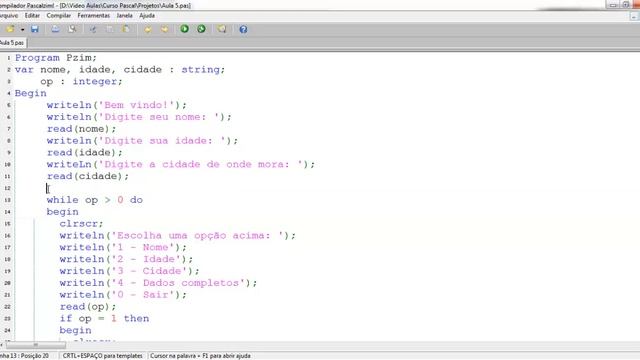Click the 'Digite seu nome: ' writeln line
Image resolution: width=640 pixels, height=360 pixels.
tap(139, 117)
